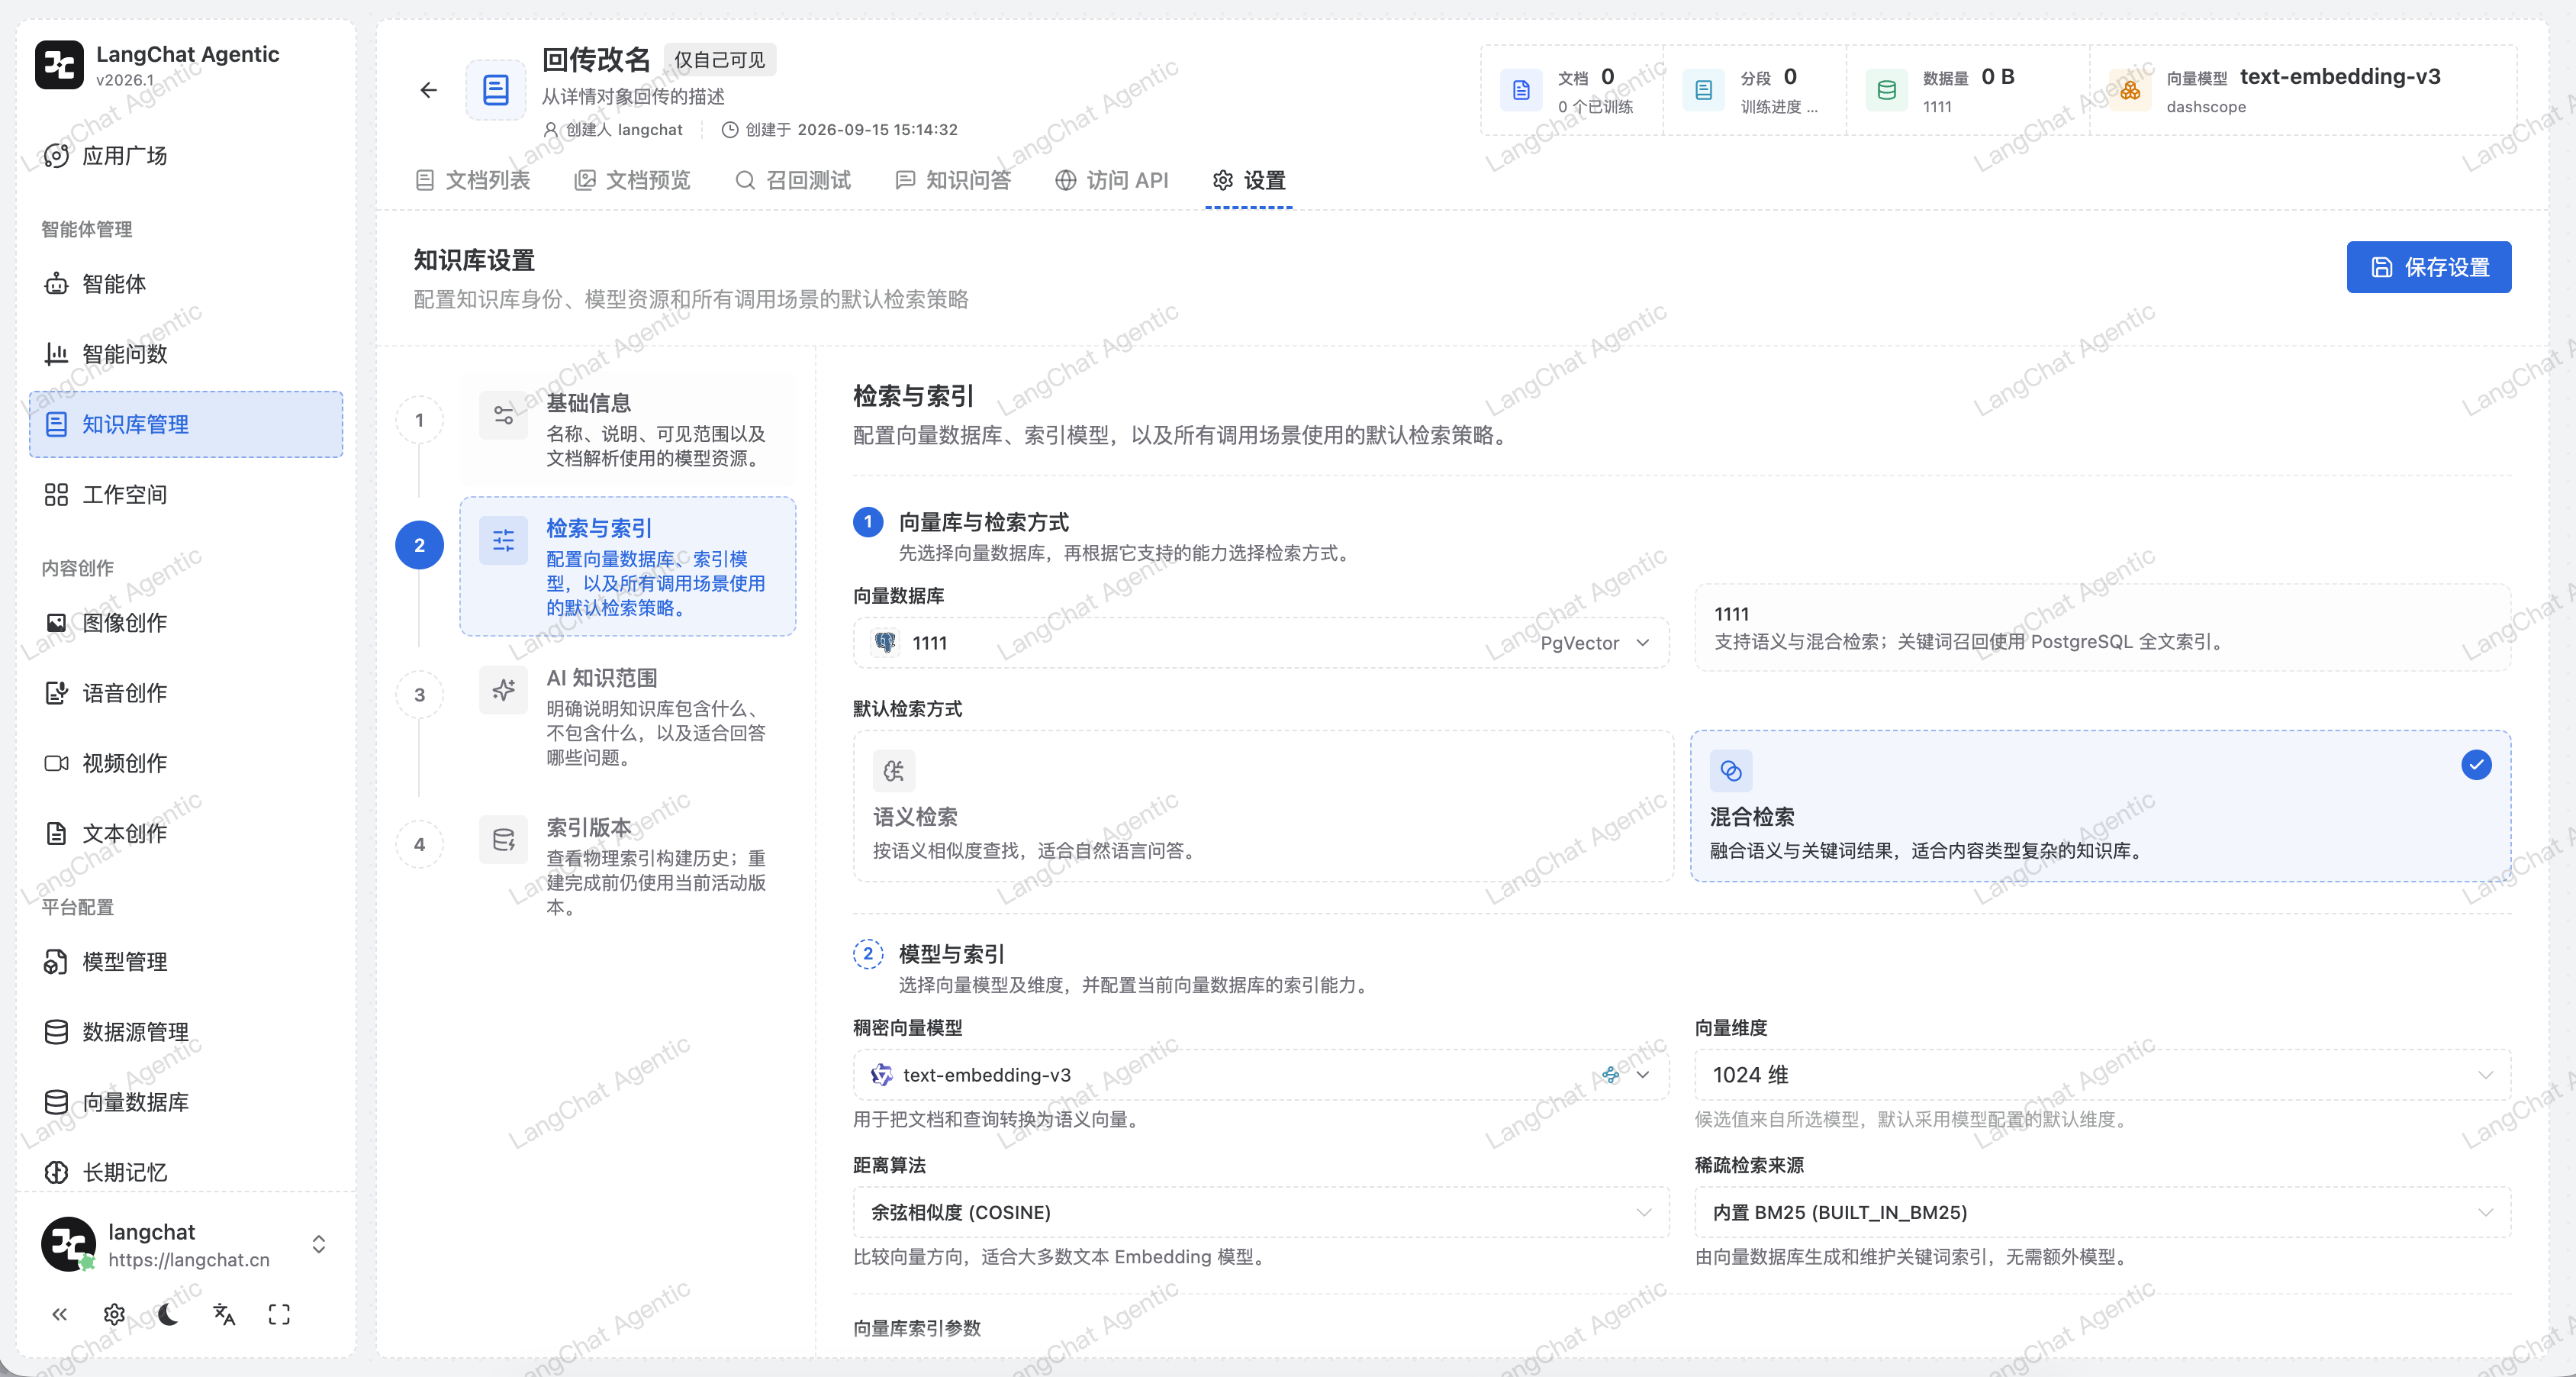Go to step 基础信息
This screenshot has height=1377, width=2576.
[628, 430]
